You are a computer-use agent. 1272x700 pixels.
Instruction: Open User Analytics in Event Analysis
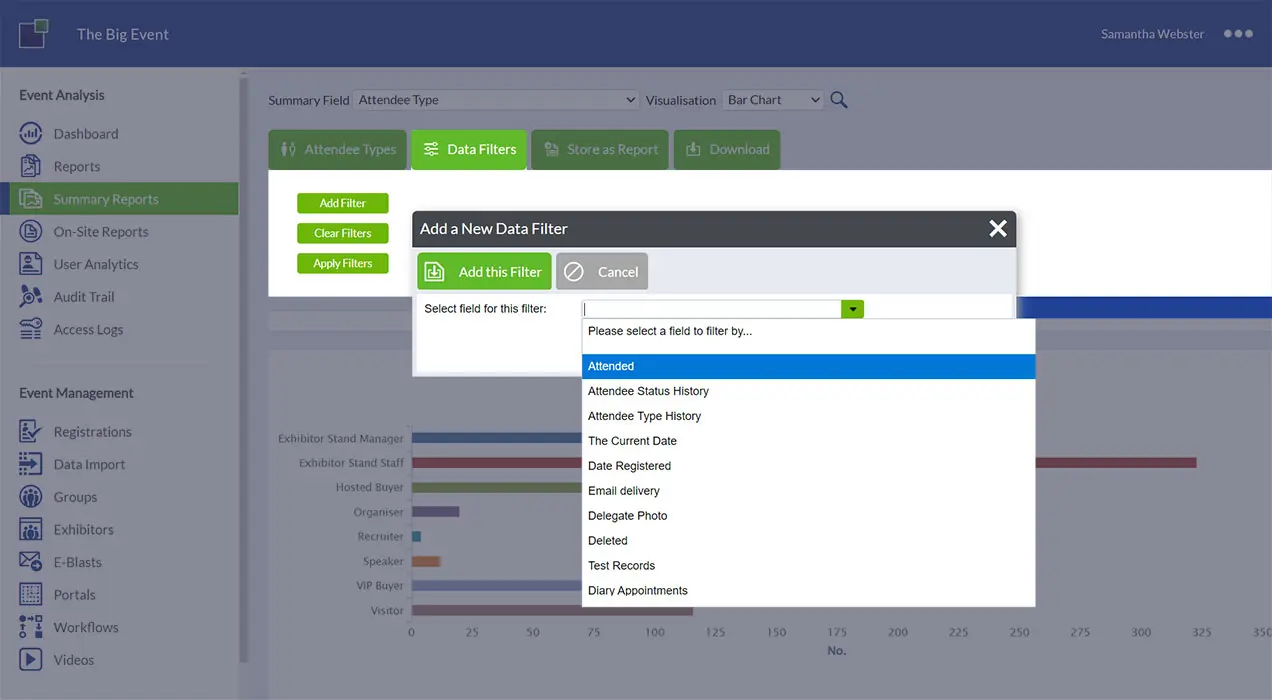tap(95, 263)
